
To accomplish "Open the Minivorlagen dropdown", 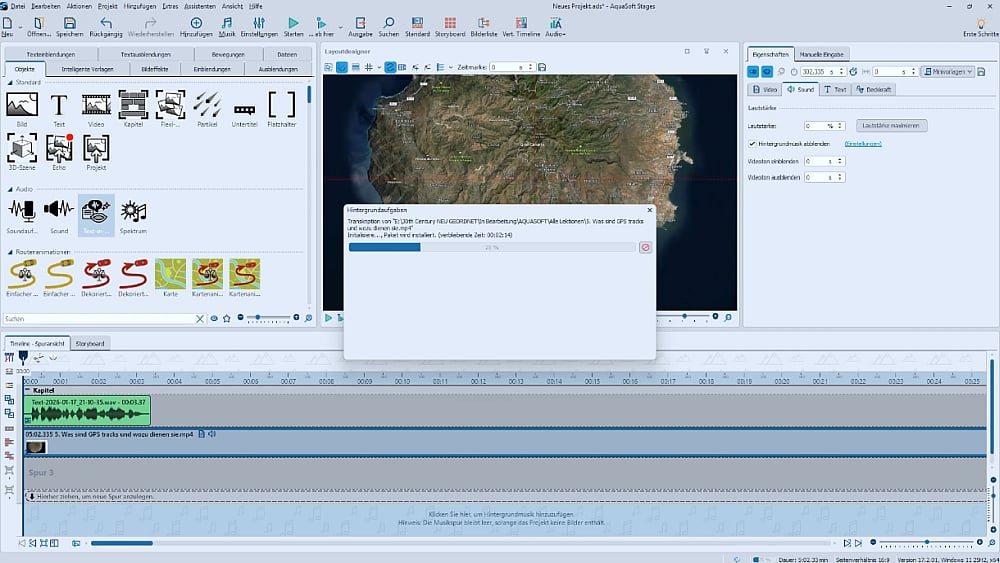I will 946,71.
